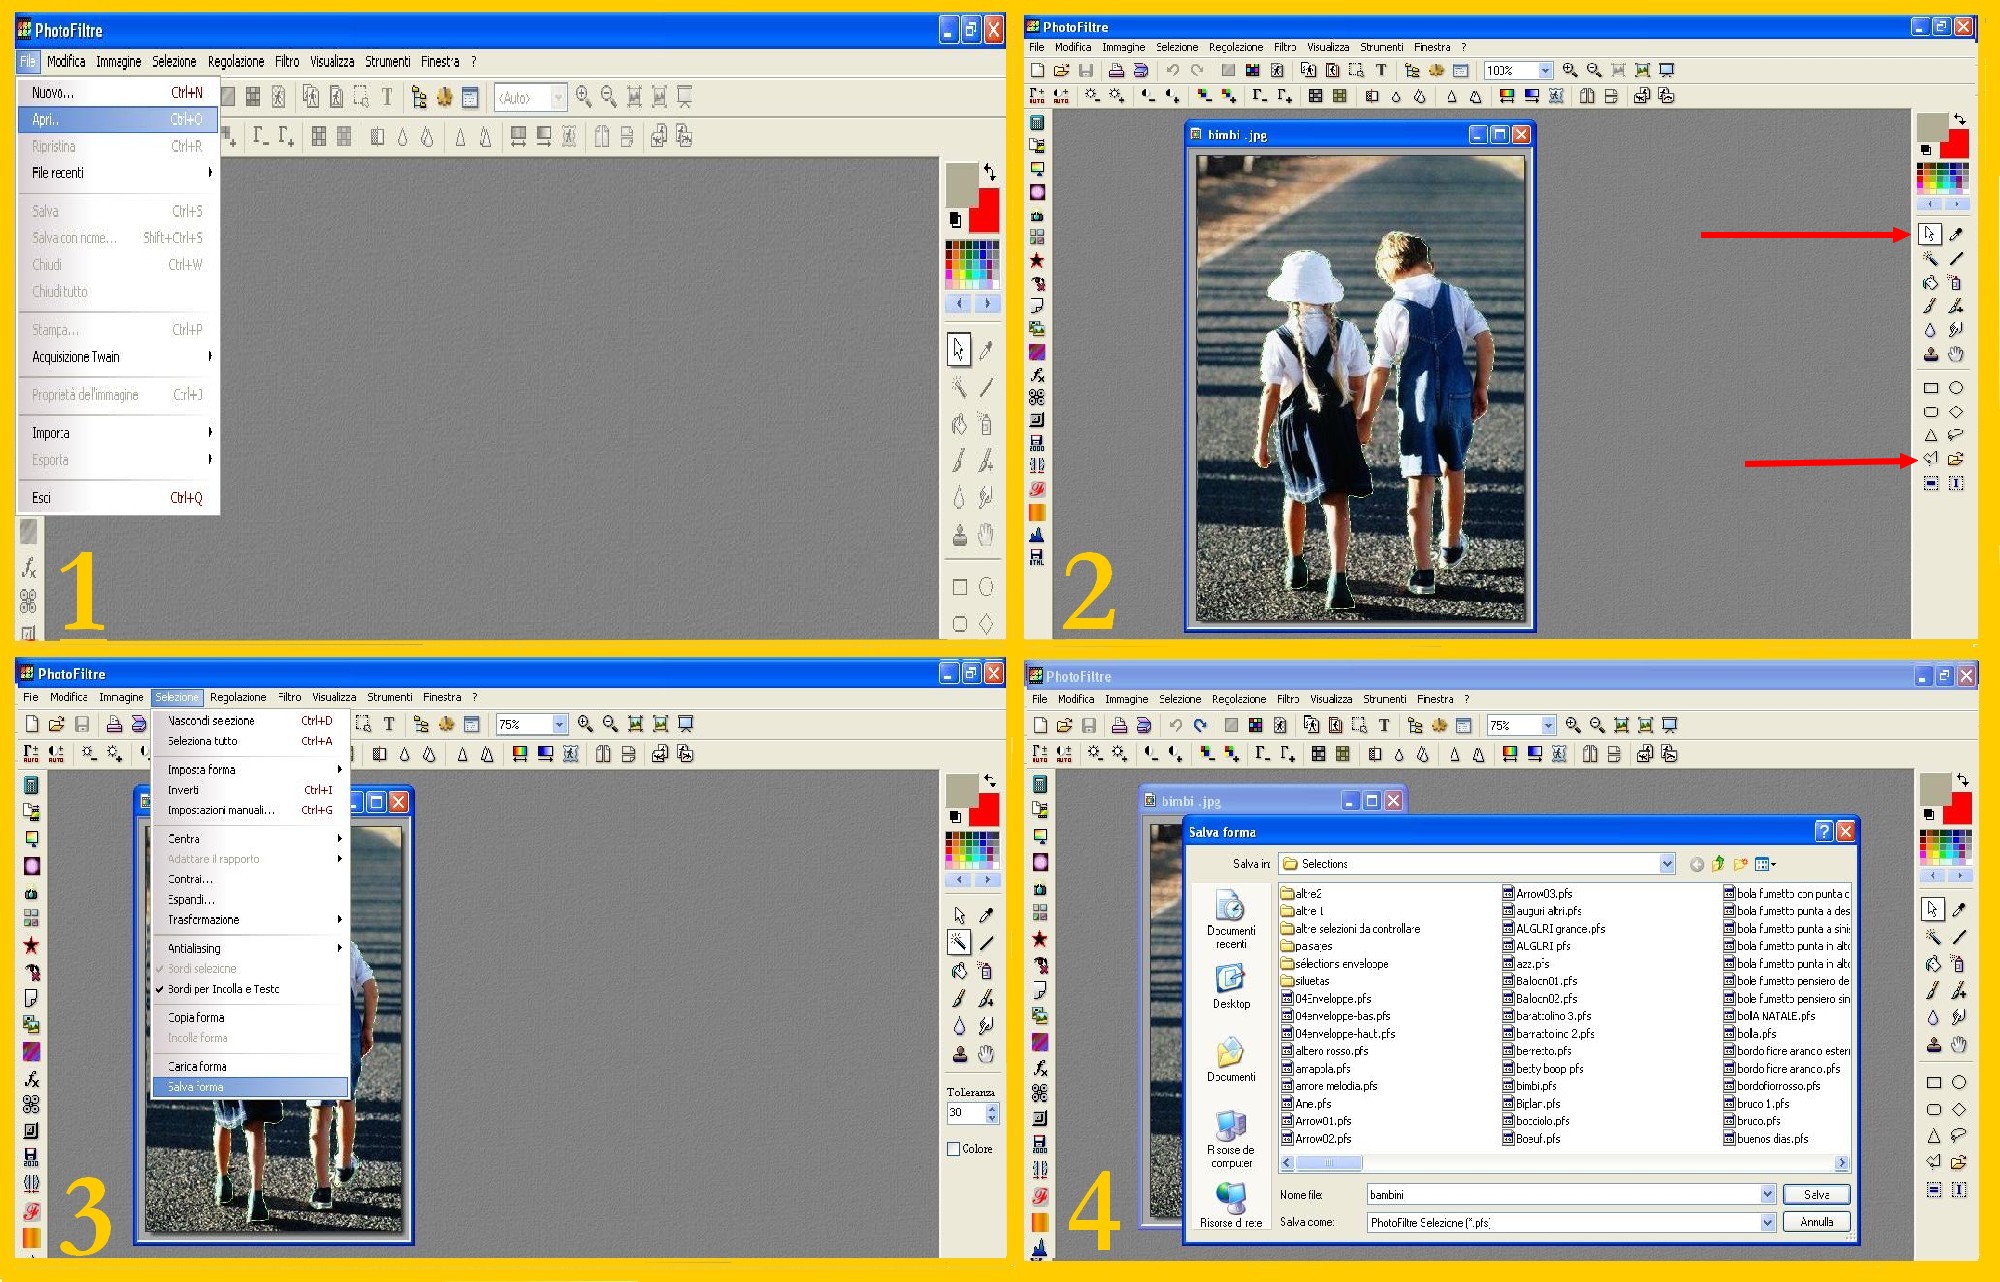Click the highlighted magic wand tool in screenshot 3
Image resolution: width=2000 pixels, height=1282 pixels.
pos(958,941)
